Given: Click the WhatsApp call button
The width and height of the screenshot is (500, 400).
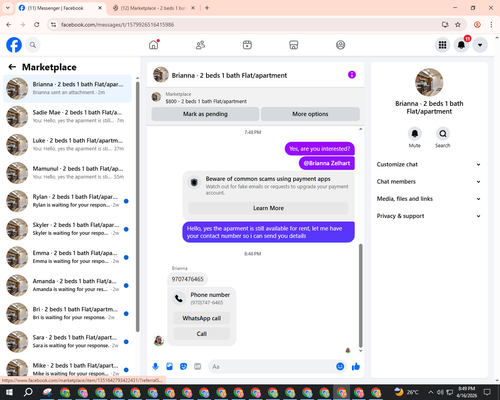Looking at the screenshot, I should pyautogui.click(x=202, y=318).
